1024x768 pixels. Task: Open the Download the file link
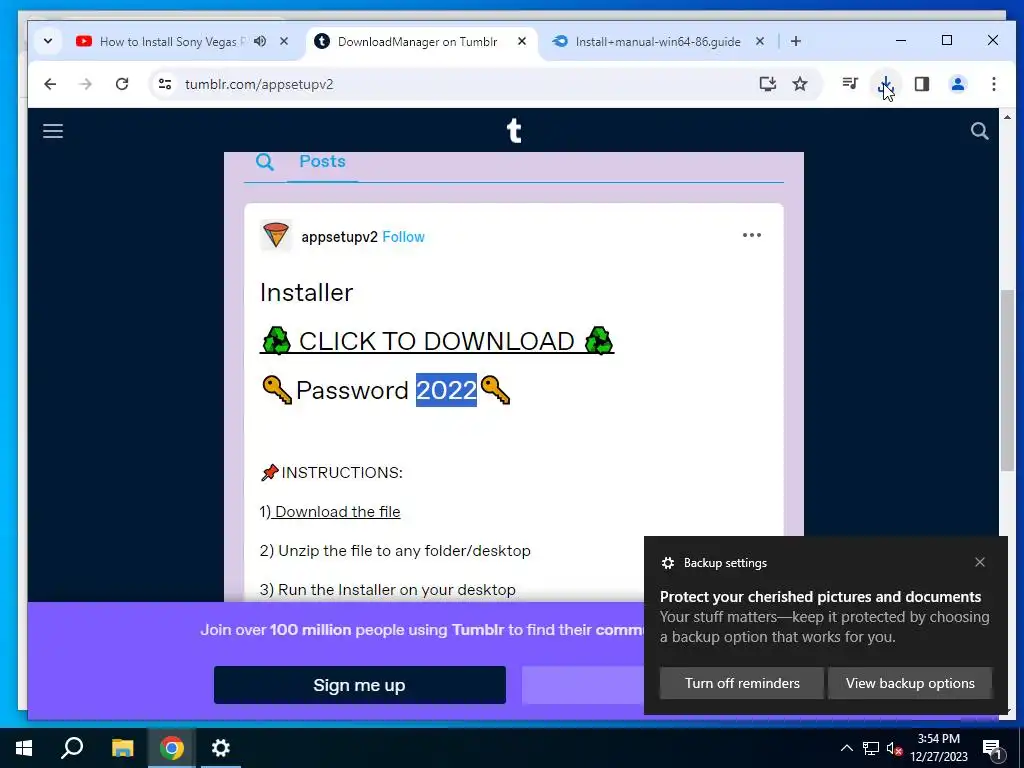(336, 512)
